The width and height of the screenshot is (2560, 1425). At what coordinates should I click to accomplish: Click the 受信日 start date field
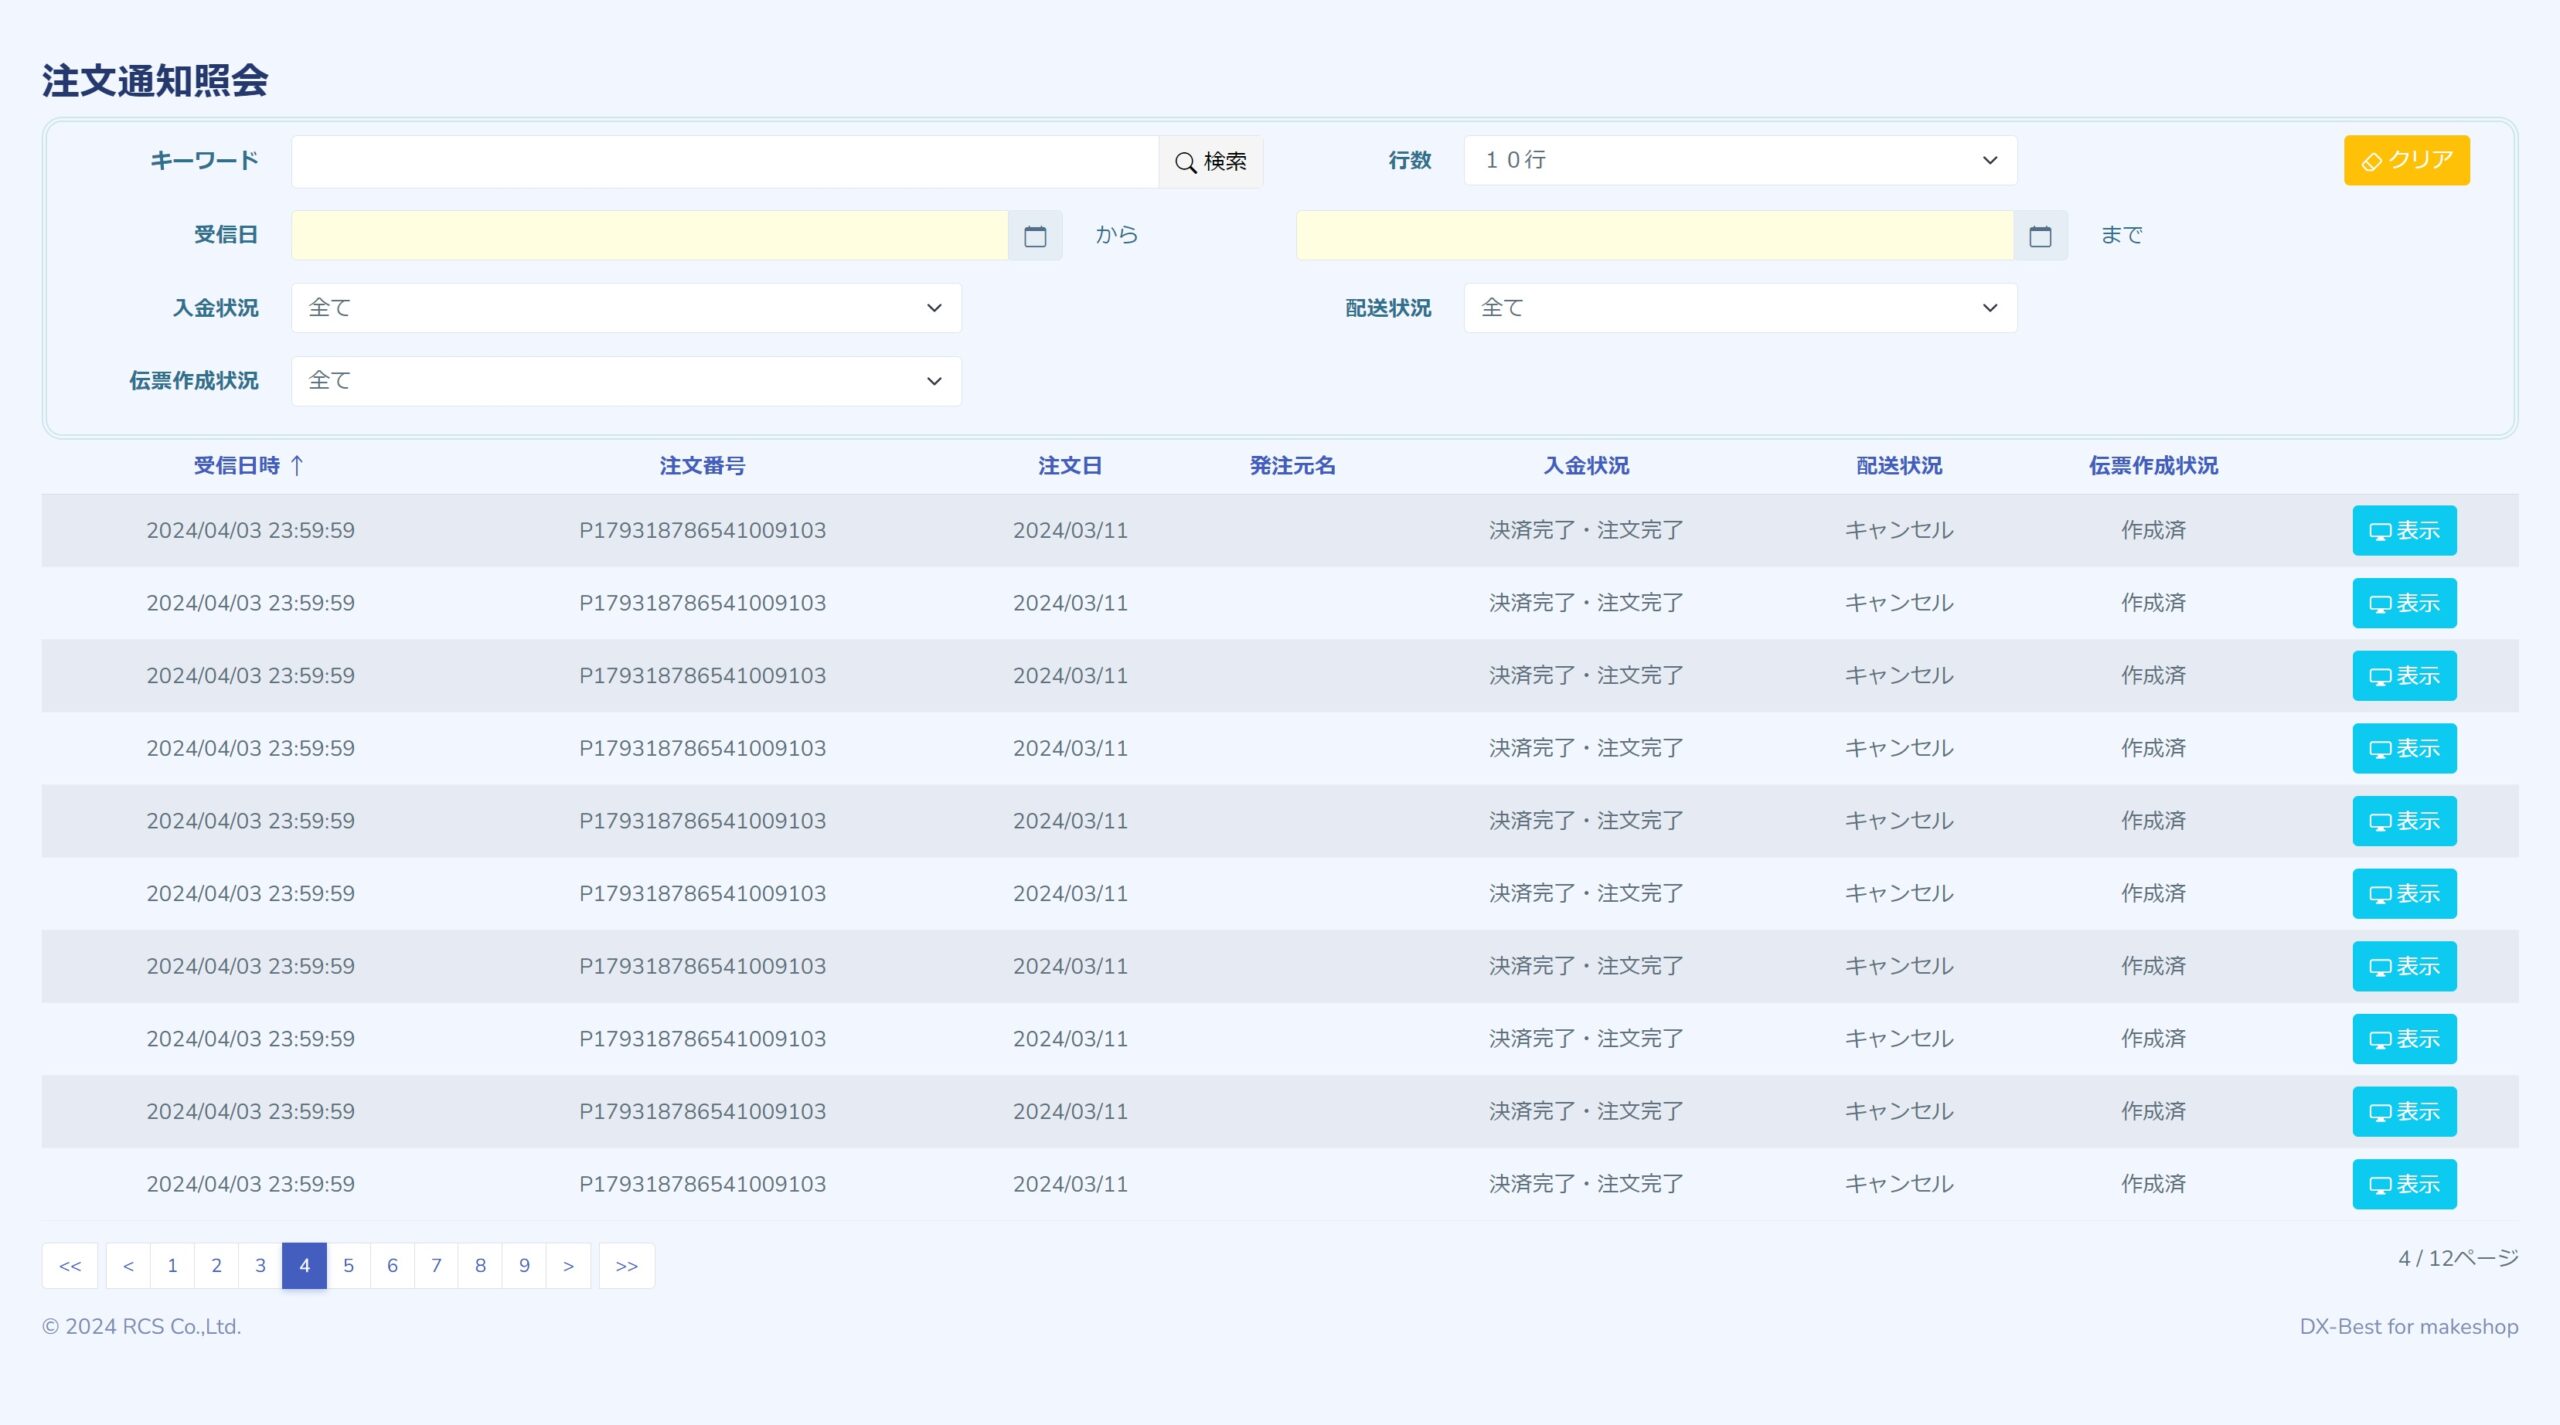[x=648, y=236]
